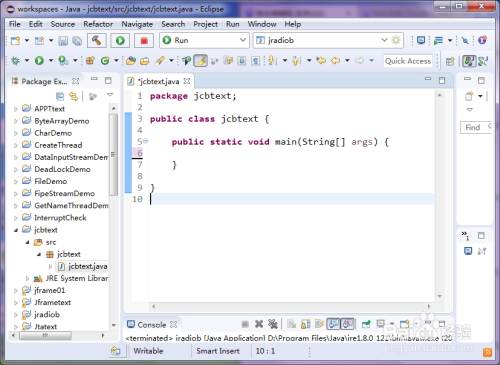
Task: Click the green Run button in toolbar
Action: point(120,41)
